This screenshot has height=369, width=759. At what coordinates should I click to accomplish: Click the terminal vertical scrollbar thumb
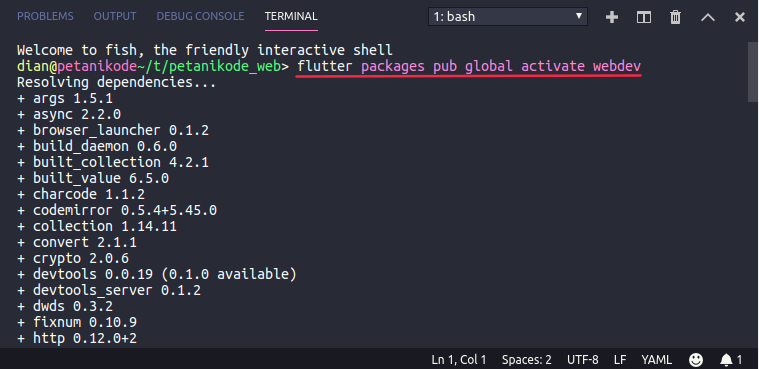pyautogui.click(x=753, y=72)
